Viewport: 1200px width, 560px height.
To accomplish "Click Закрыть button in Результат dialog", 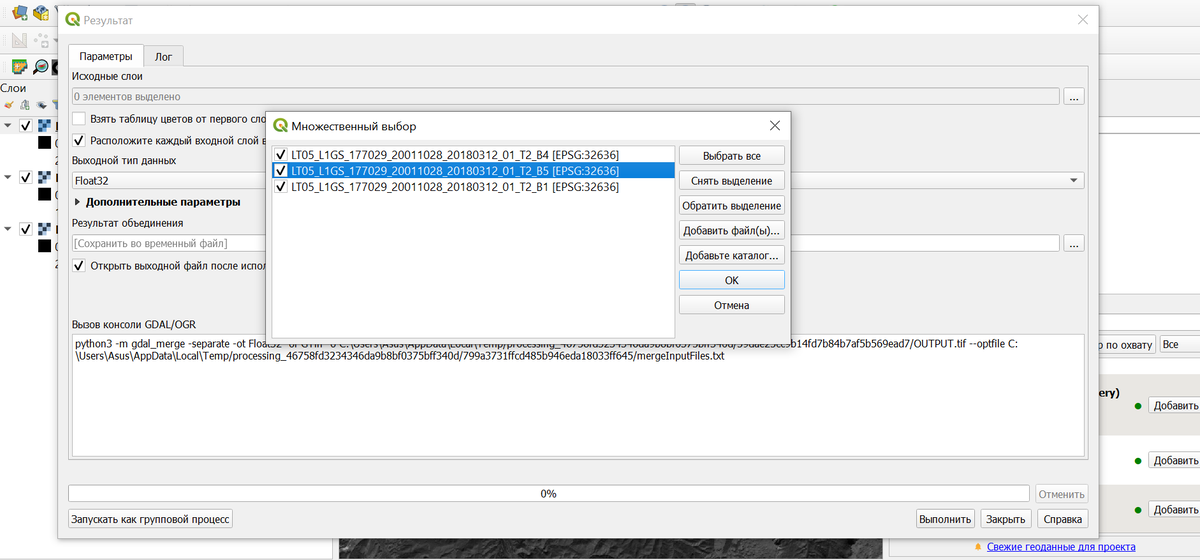I will point(1005,519).
